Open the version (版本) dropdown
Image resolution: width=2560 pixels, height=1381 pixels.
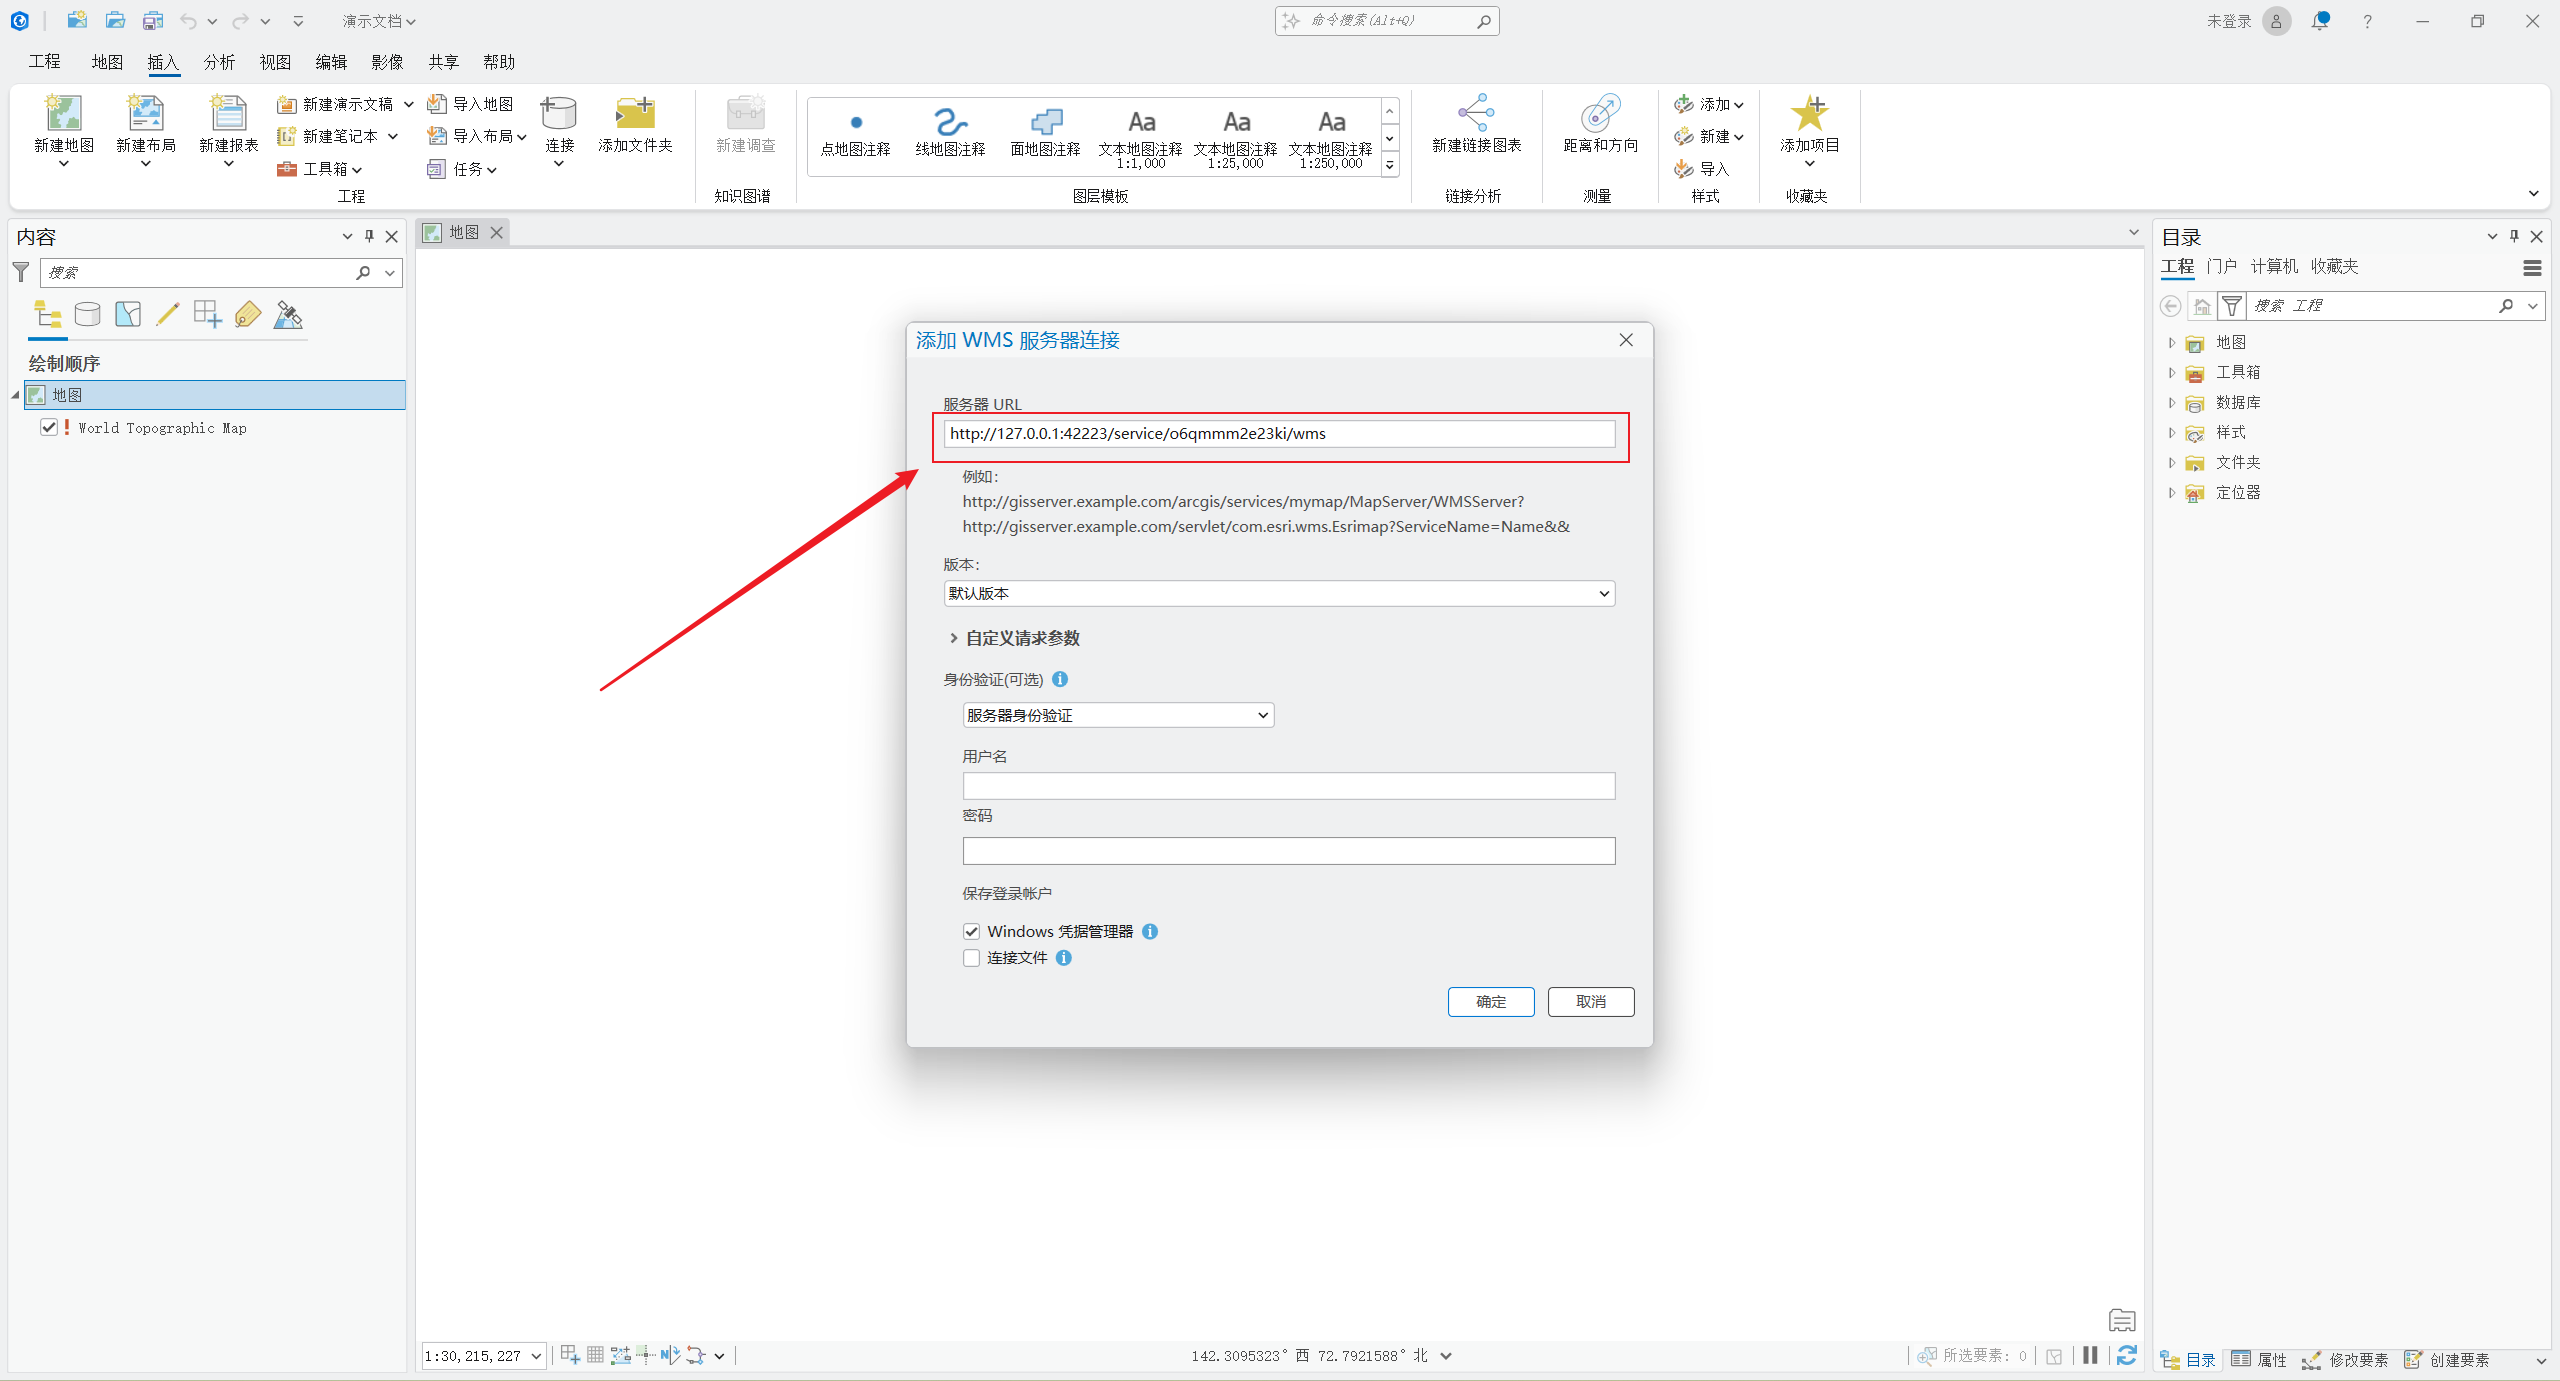point(1278,593)
